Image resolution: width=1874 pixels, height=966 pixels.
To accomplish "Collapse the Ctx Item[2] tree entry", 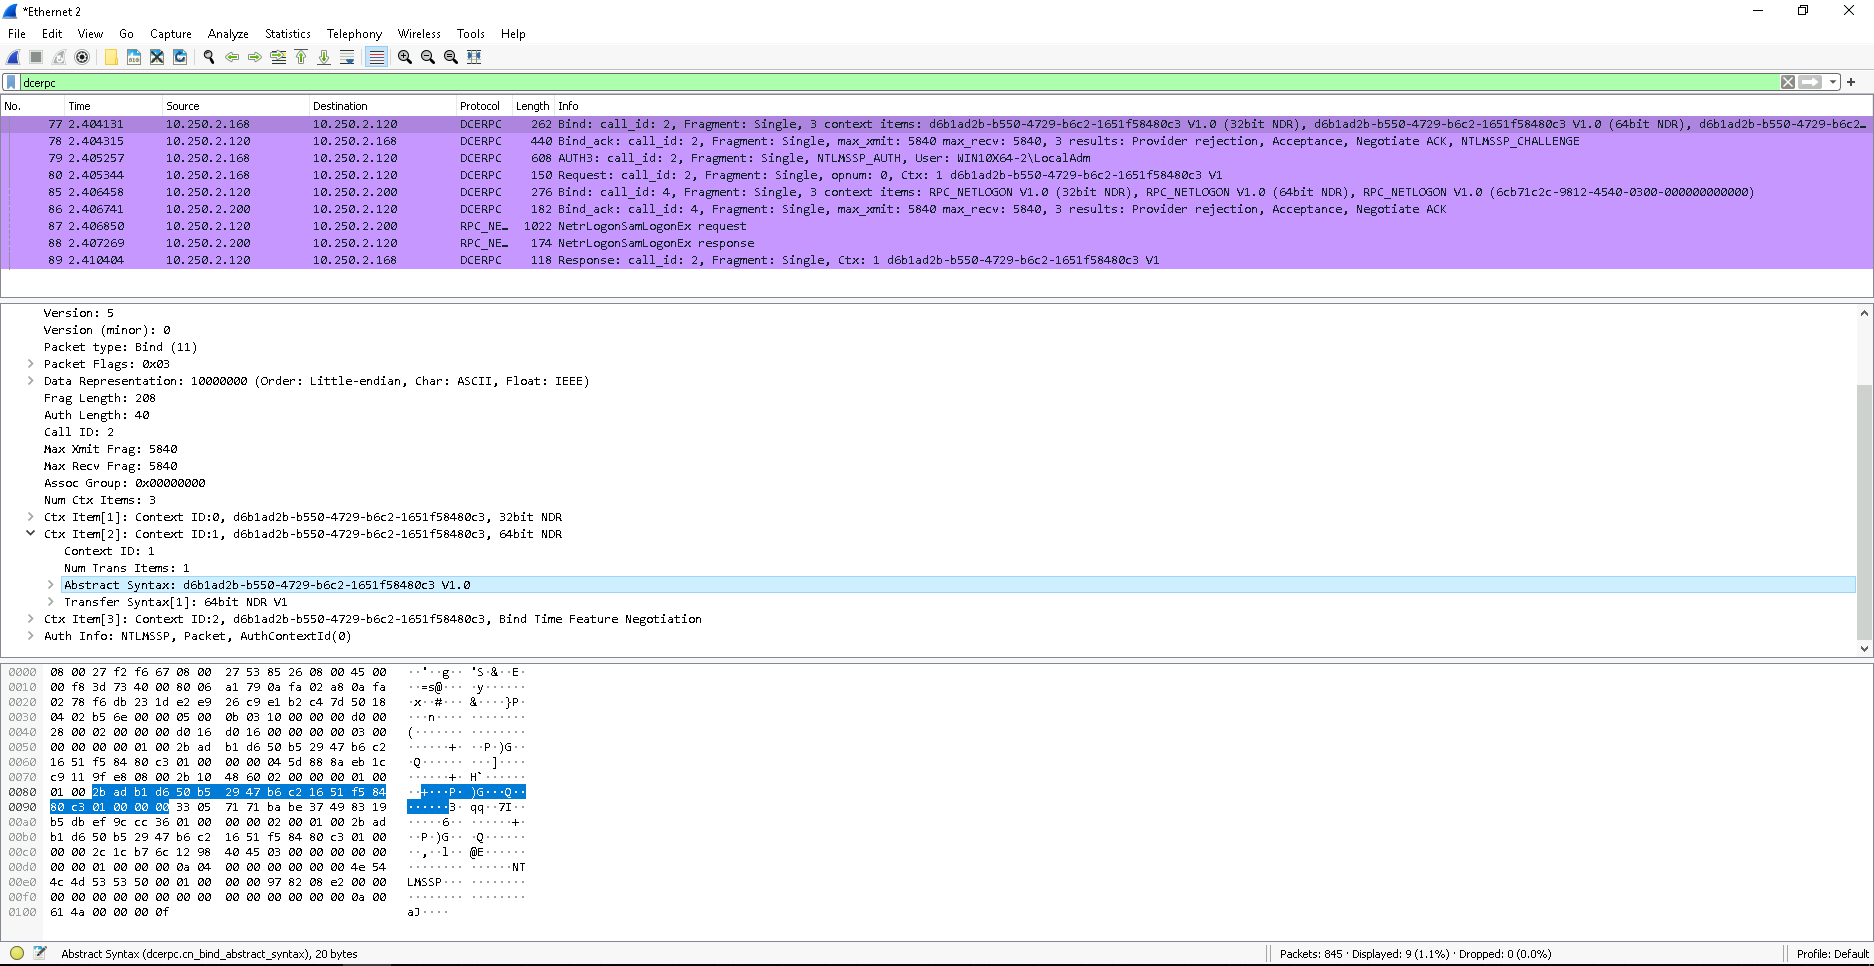I will pyautogui.click(x=30, y=533).
